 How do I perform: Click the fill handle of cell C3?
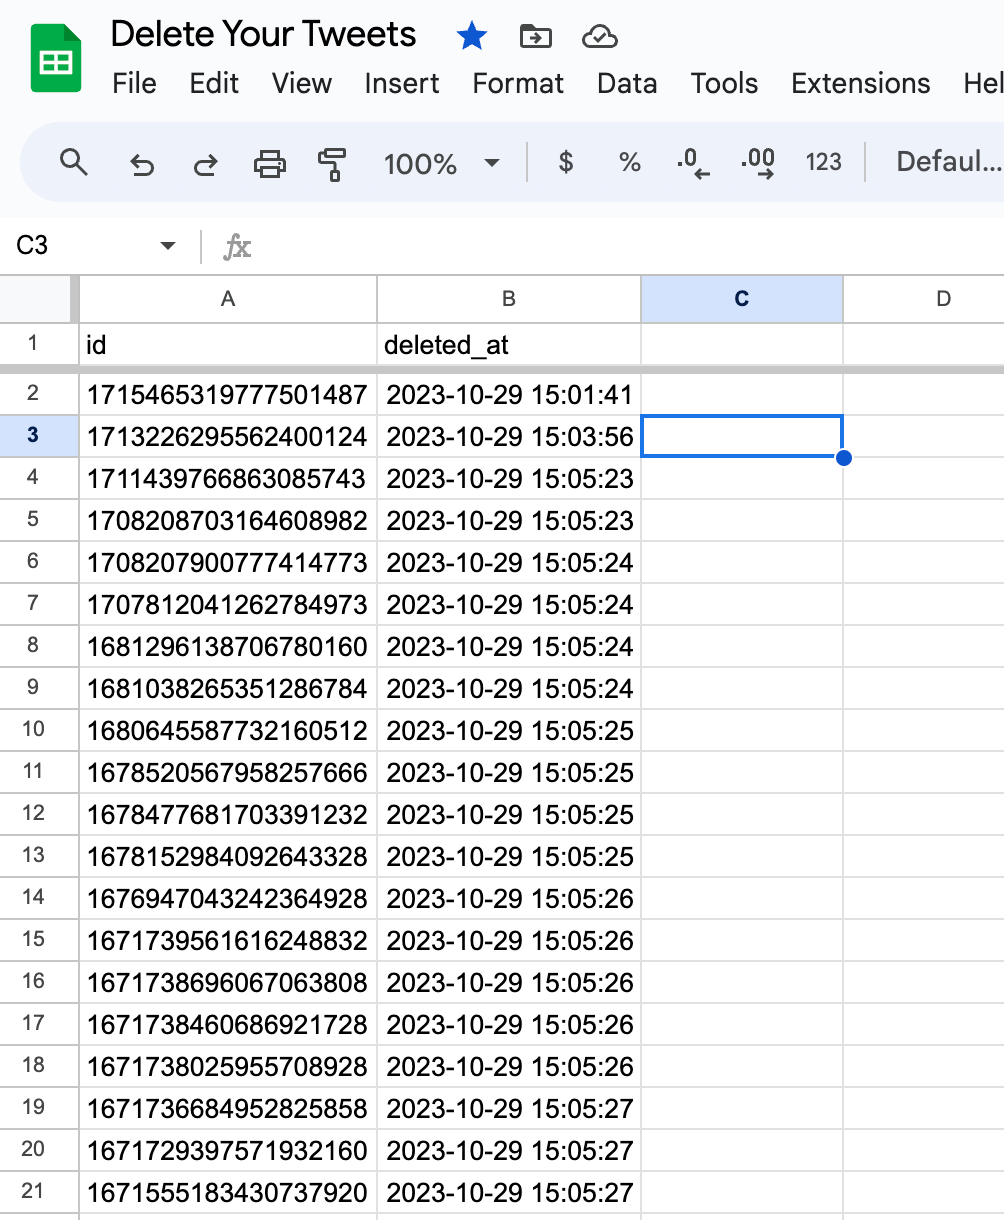coord(843,457)
